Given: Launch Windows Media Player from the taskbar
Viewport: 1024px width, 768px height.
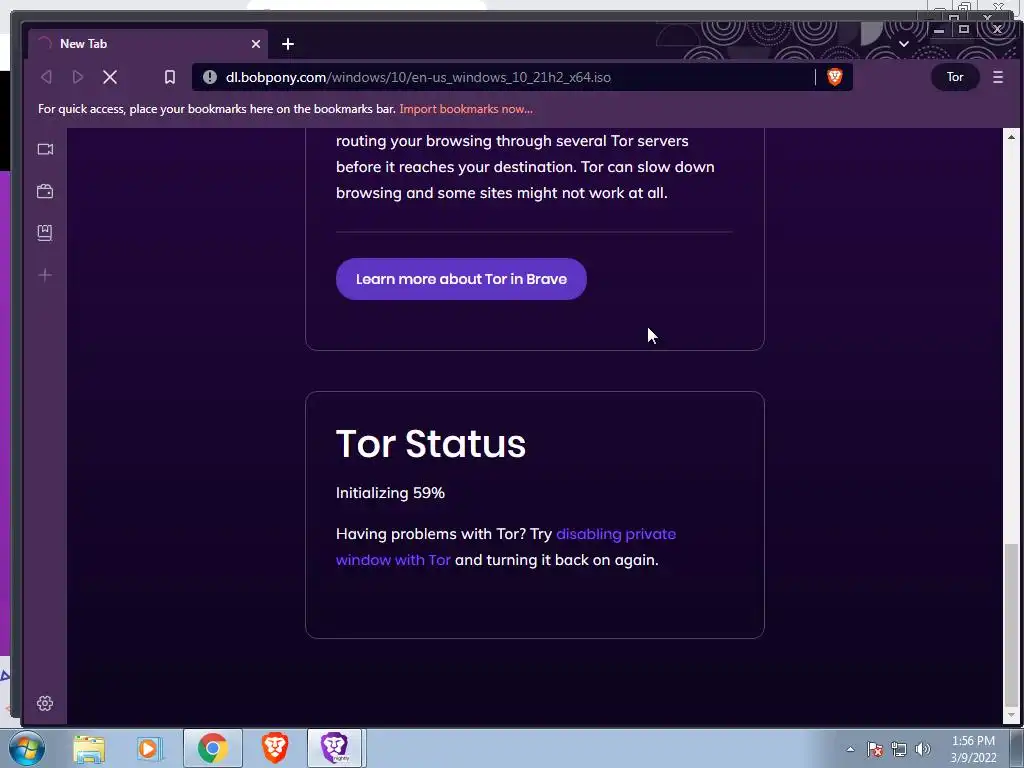Looking at the screenshot, I should tap(149, 748).
